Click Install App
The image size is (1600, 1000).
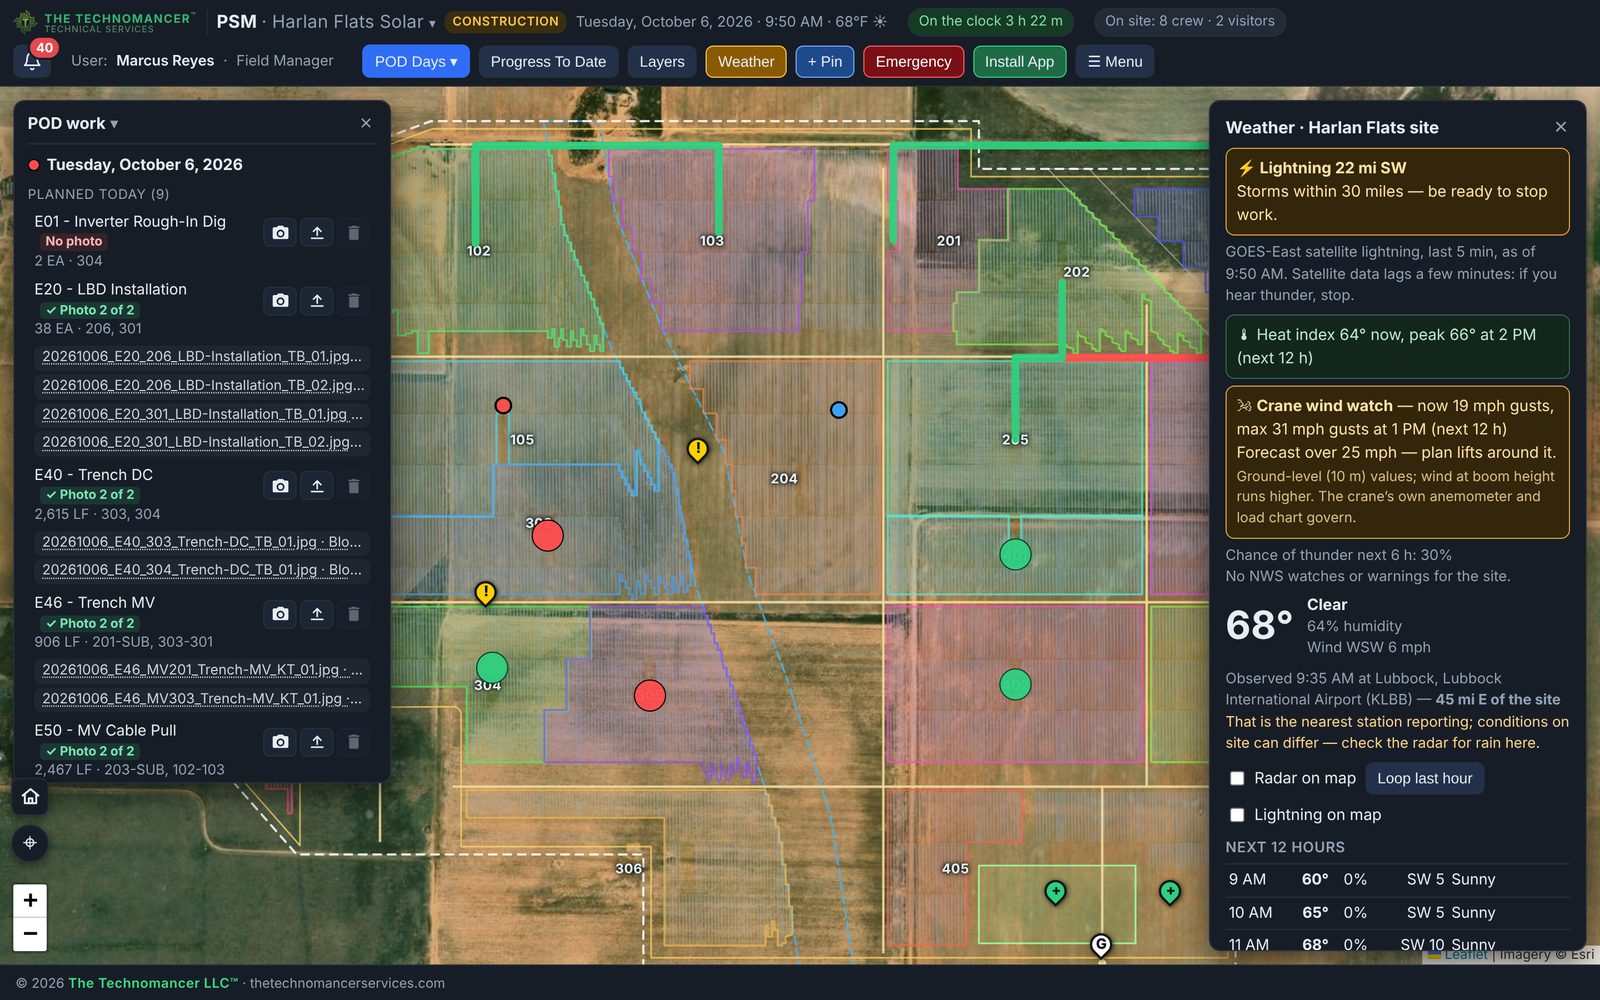pyautogui.click(x=1019, y=61)
